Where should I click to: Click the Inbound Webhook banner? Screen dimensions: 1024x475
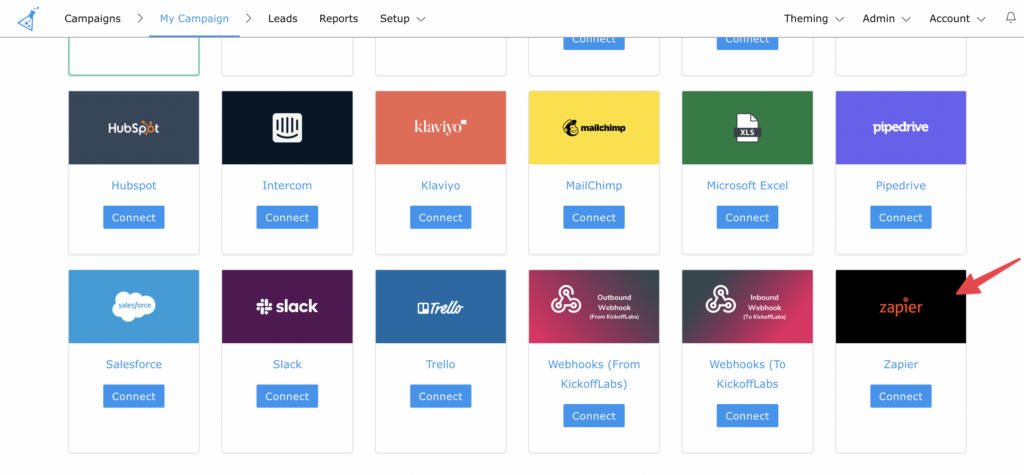click(748, 306)
